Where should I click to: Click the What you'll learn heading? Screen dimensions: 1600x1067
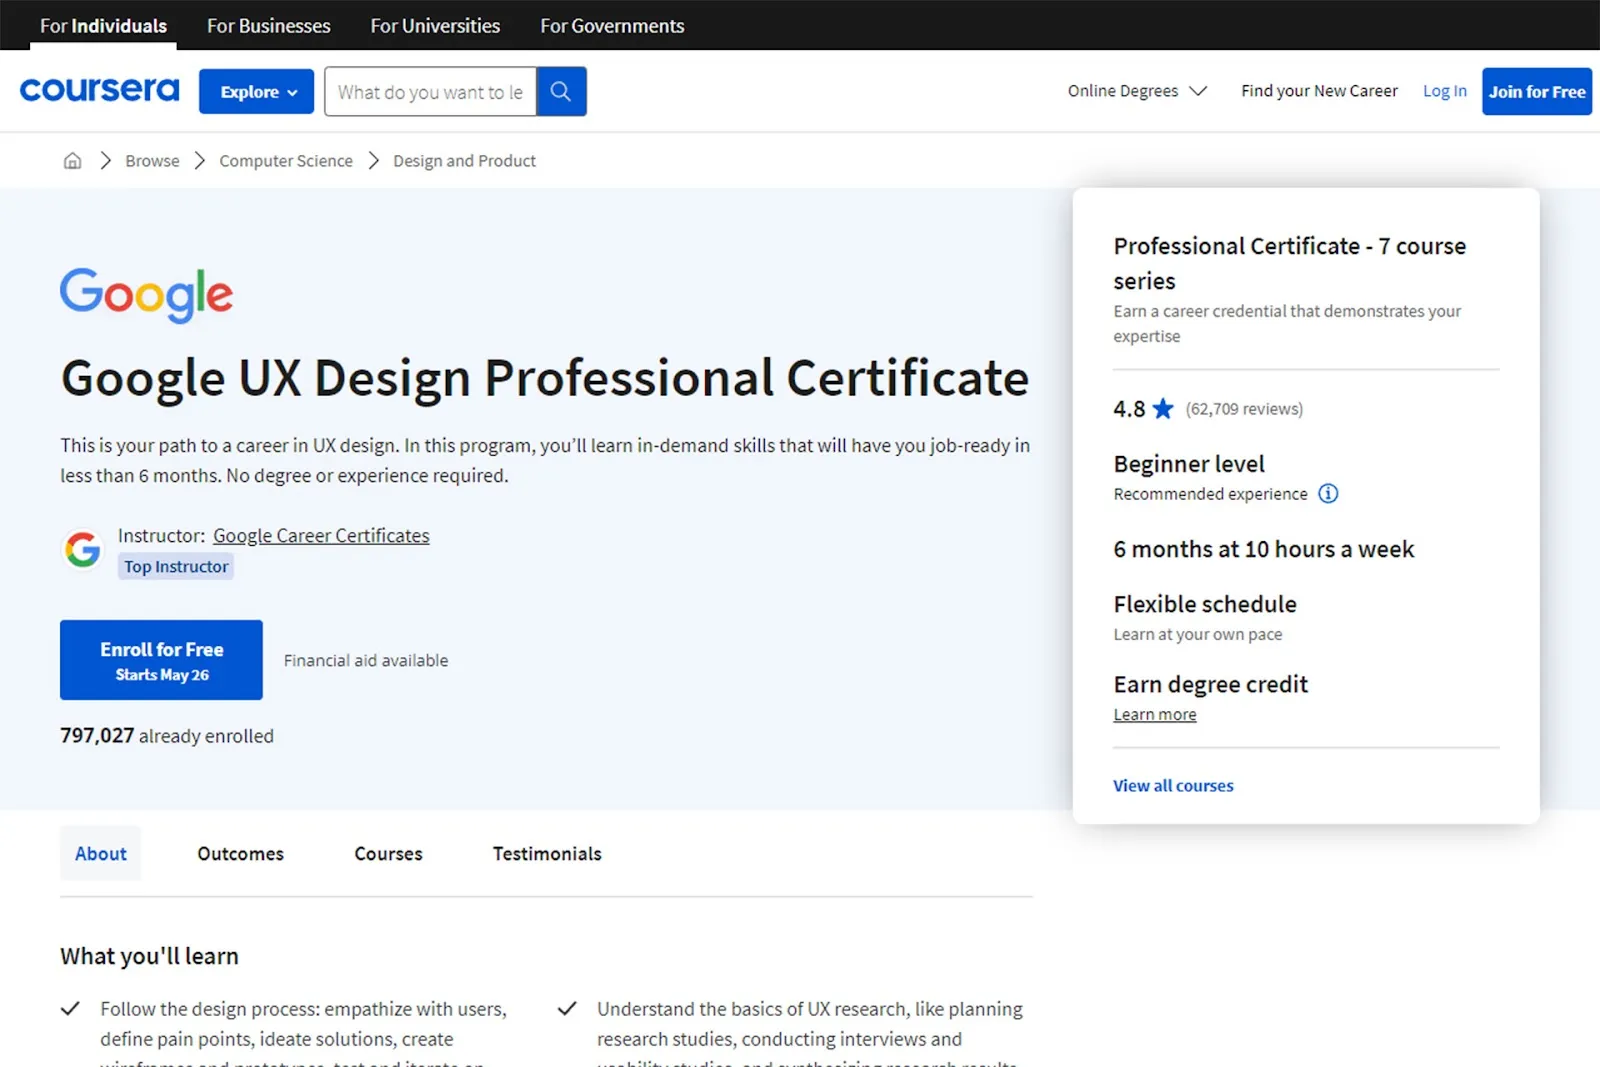pos(149,956)
